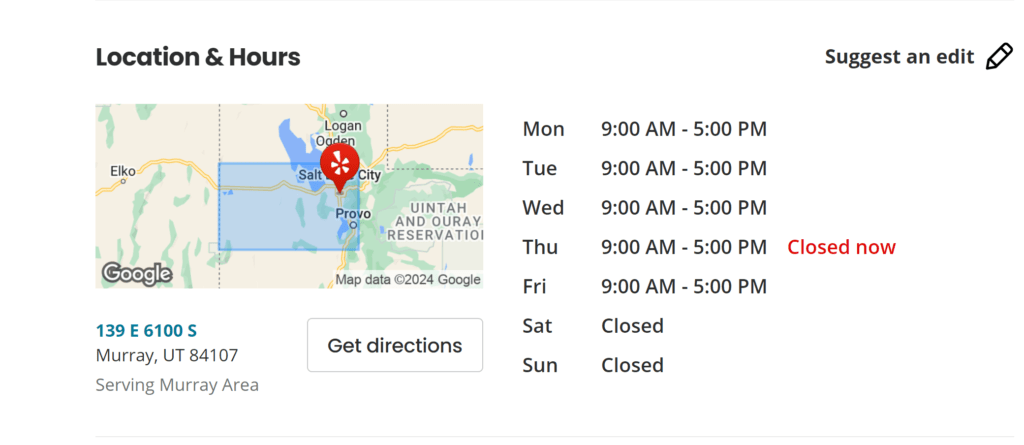Click the Get directions button
The height and width of the screenshot is (445, 1024).
click(x=395, y=345)
